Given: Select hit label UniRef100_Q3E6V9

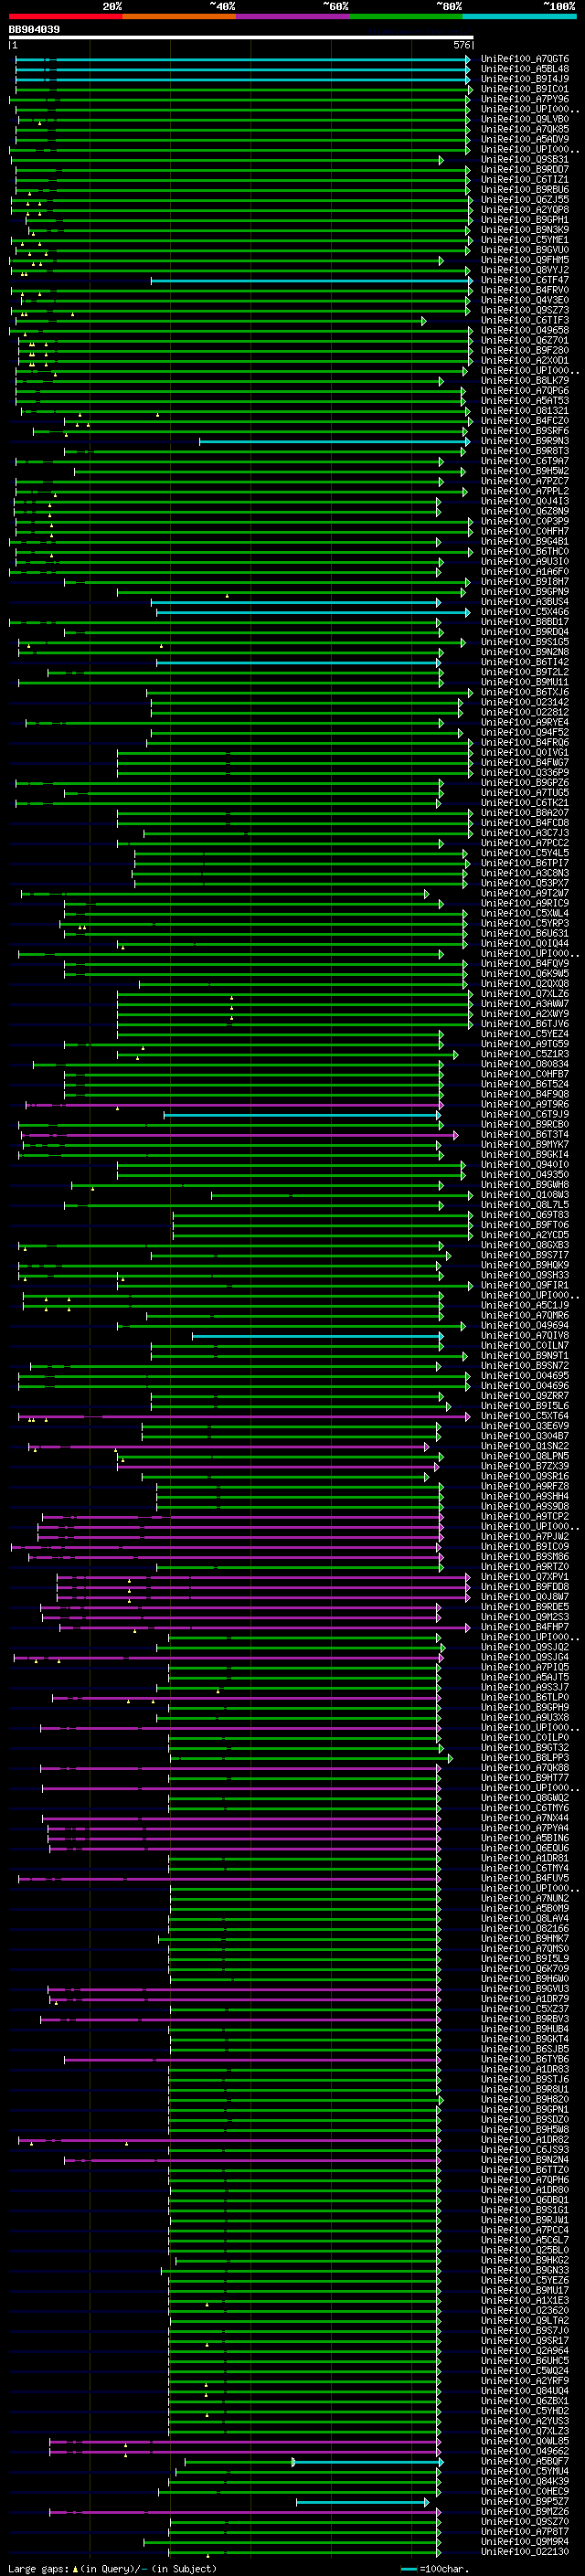Looking at the screenshot, I should point(525,1427).
